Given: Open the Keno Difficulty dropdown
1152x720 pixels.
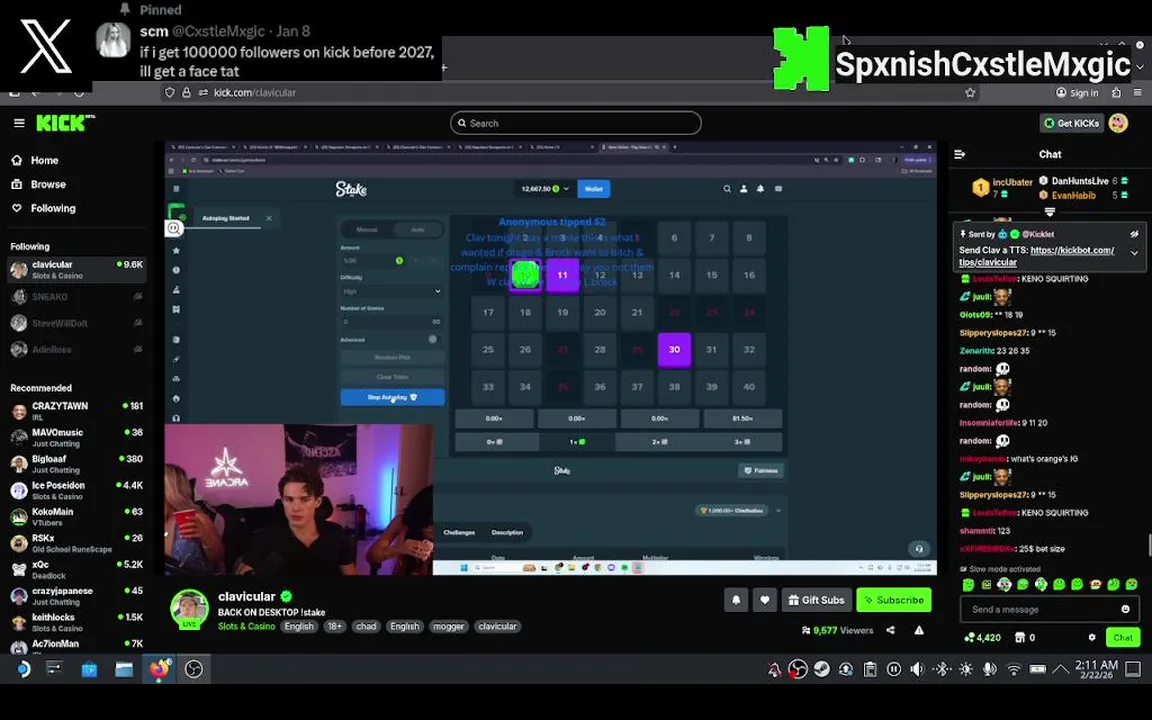Looking at the screenshot, I should (392, 291).
